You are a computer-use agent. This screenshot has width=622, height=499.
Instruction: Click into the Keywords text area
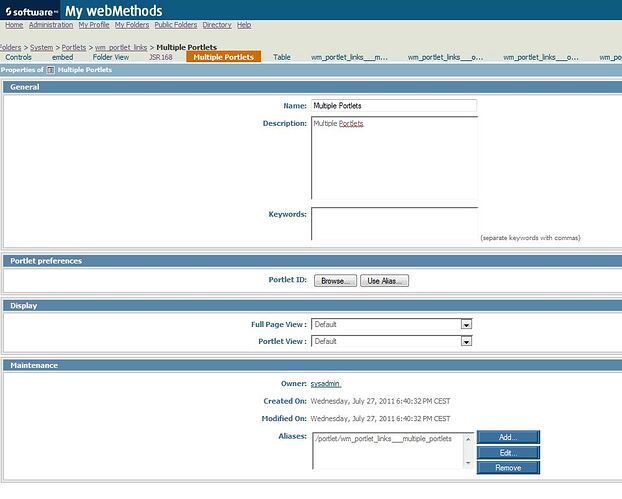[394, 224]
